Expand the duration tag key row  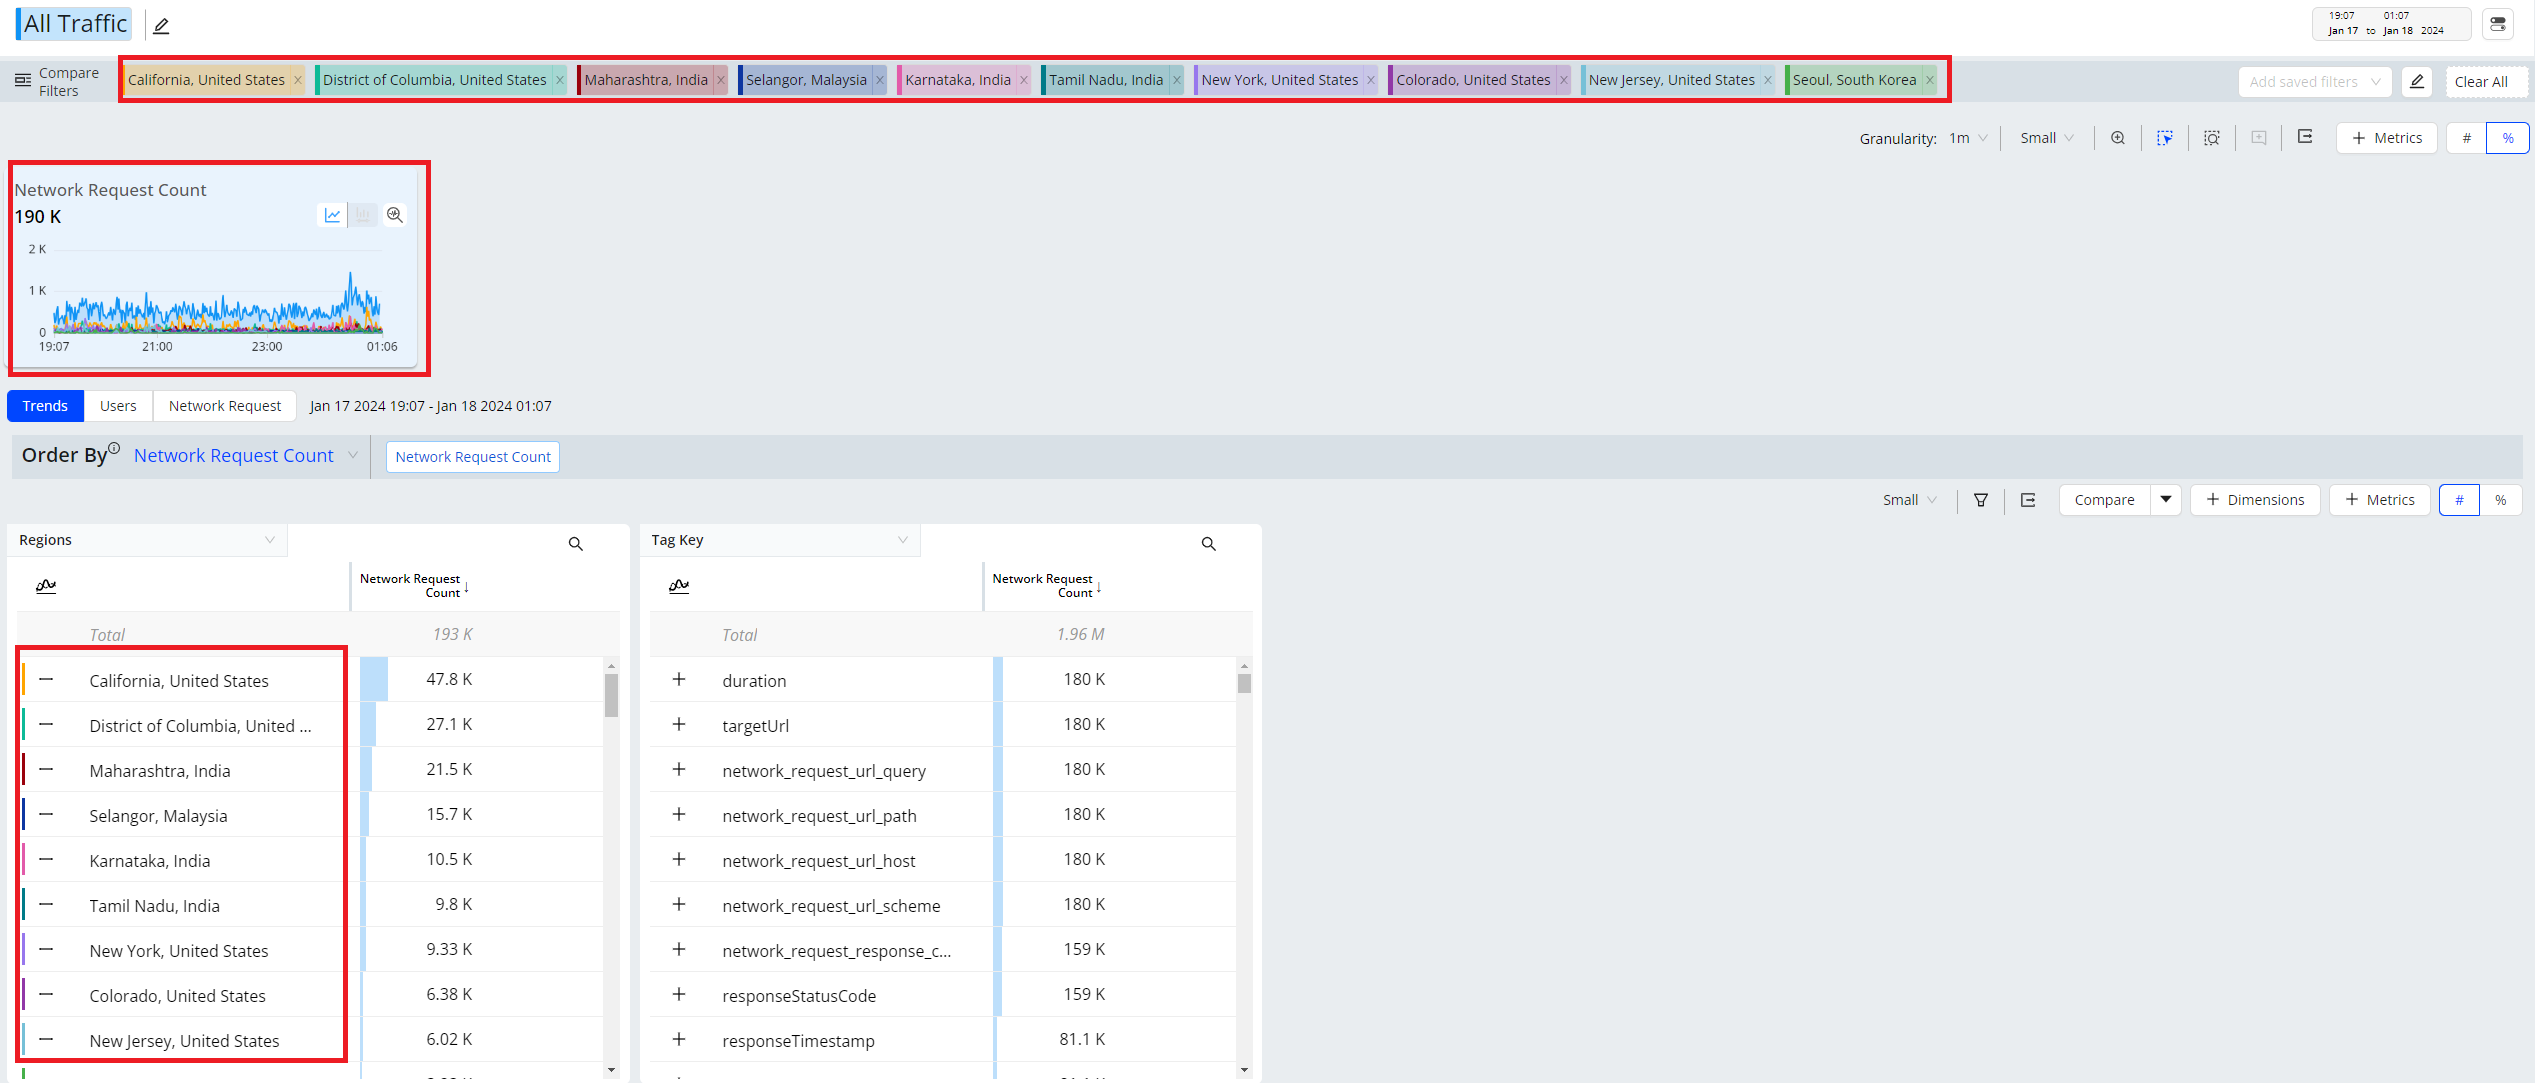(x=679, y=680)
